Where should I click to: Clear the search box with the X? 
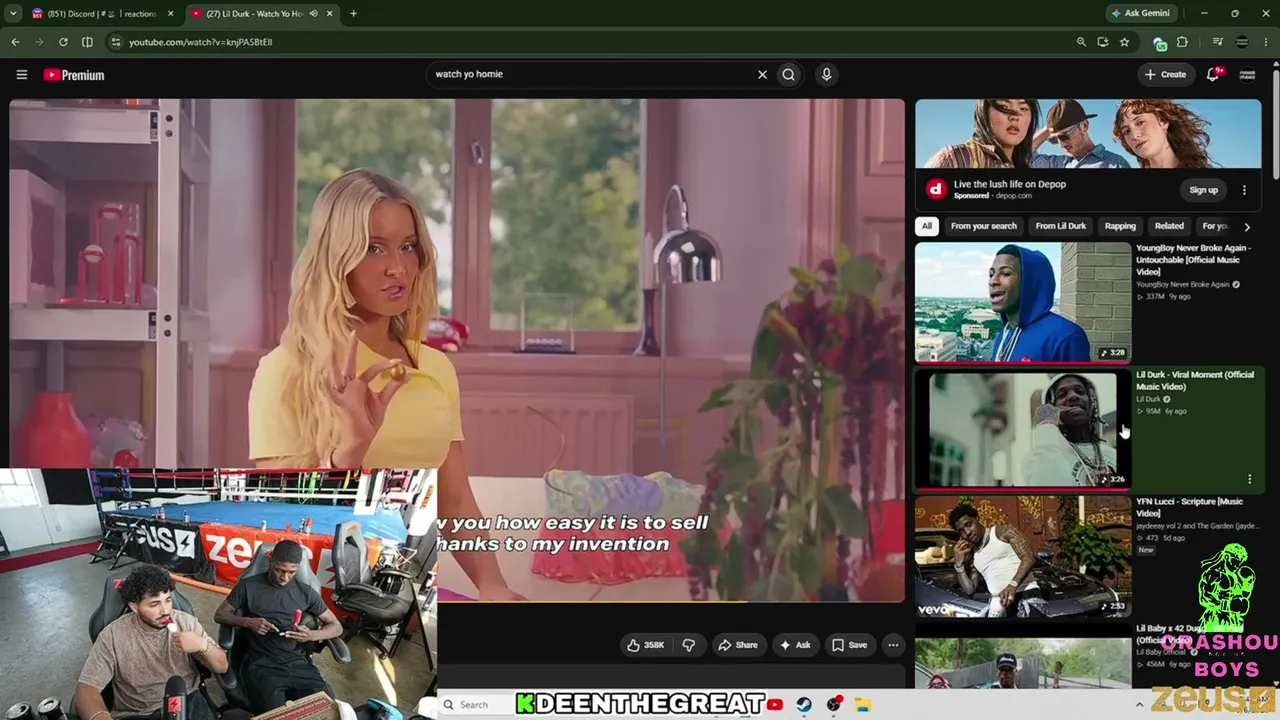pos(762,74)
